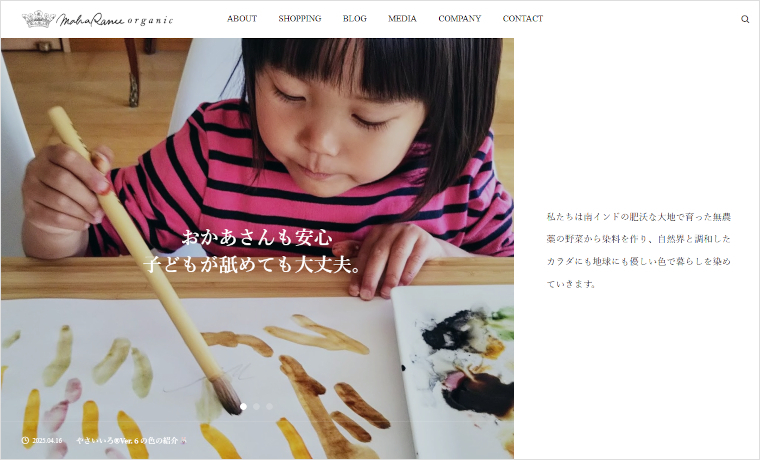Open the search magnifier icon
Viewport: 760px width, 460px height.
745,19
